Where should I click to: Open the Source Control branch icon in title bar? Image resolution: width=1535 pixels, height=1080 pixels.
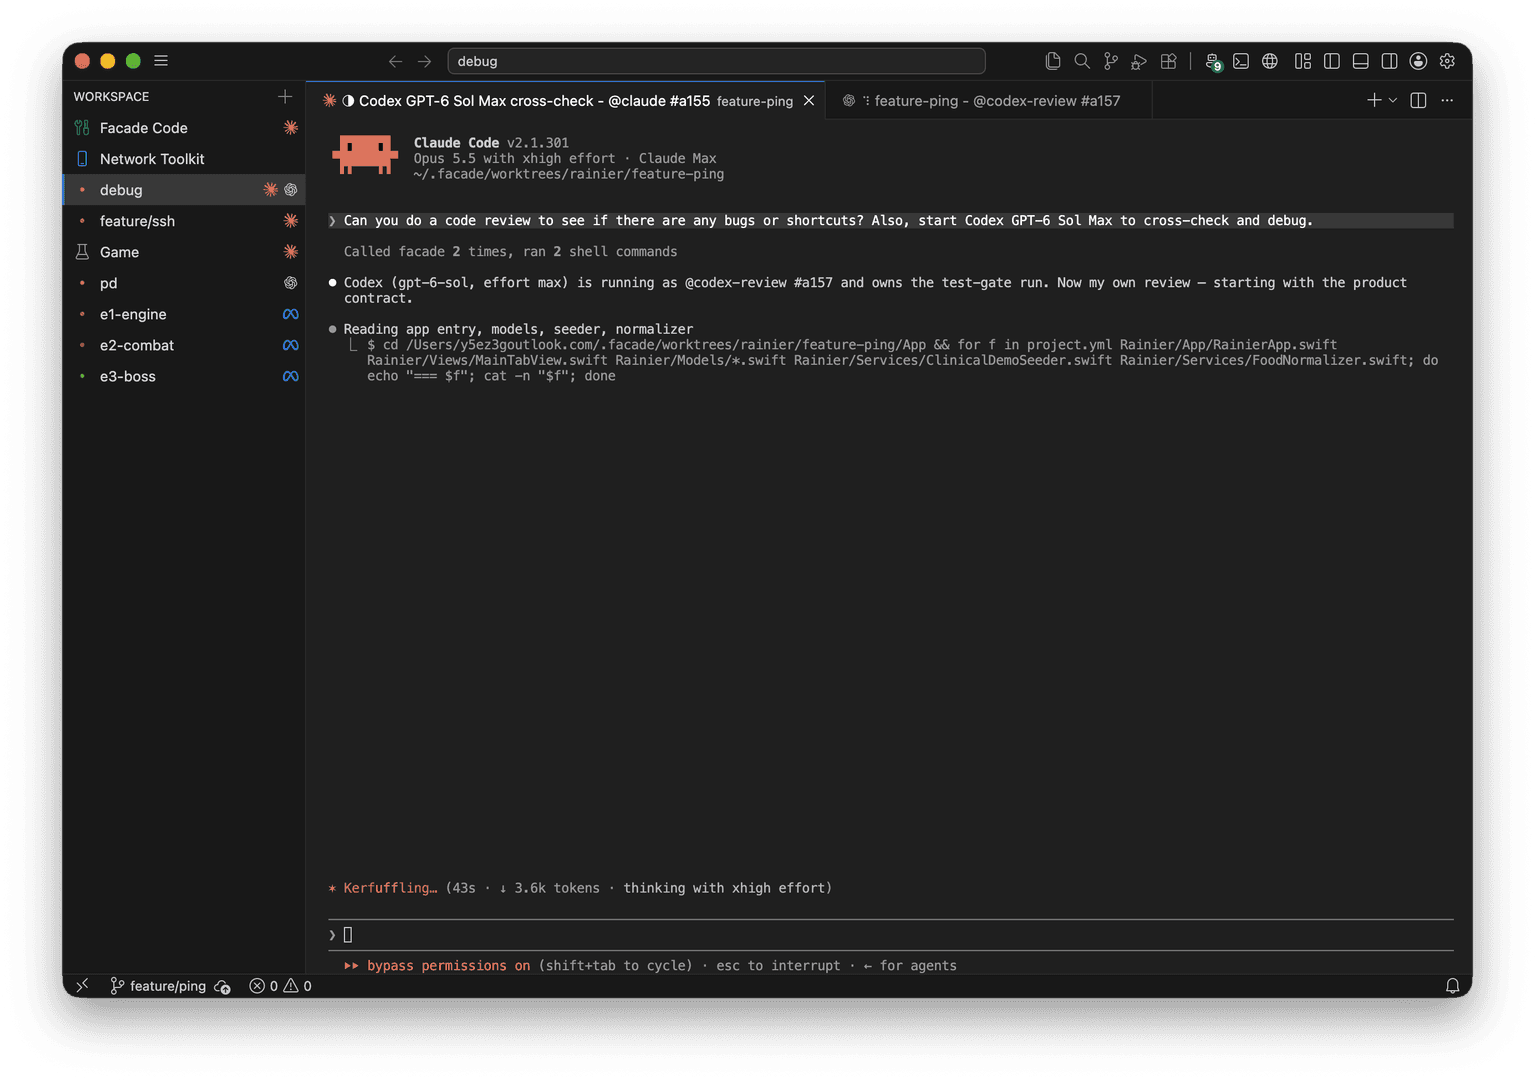click(x=1111, y=61)
